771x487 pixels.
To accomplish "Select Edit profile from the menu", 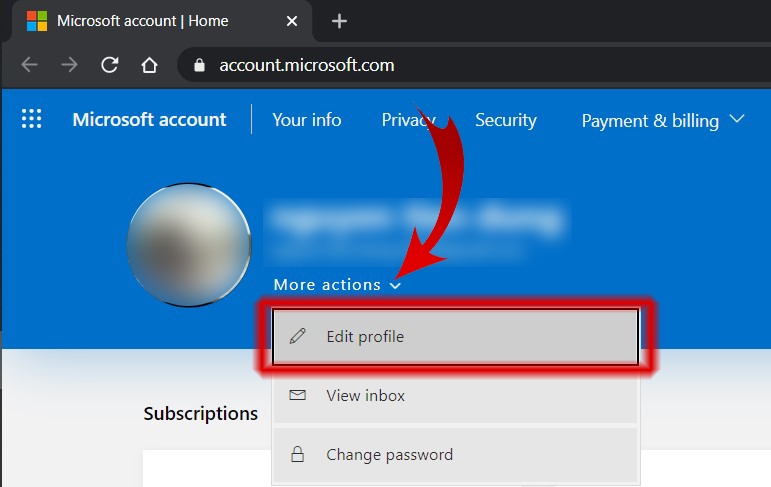I will tap(455, 337).
